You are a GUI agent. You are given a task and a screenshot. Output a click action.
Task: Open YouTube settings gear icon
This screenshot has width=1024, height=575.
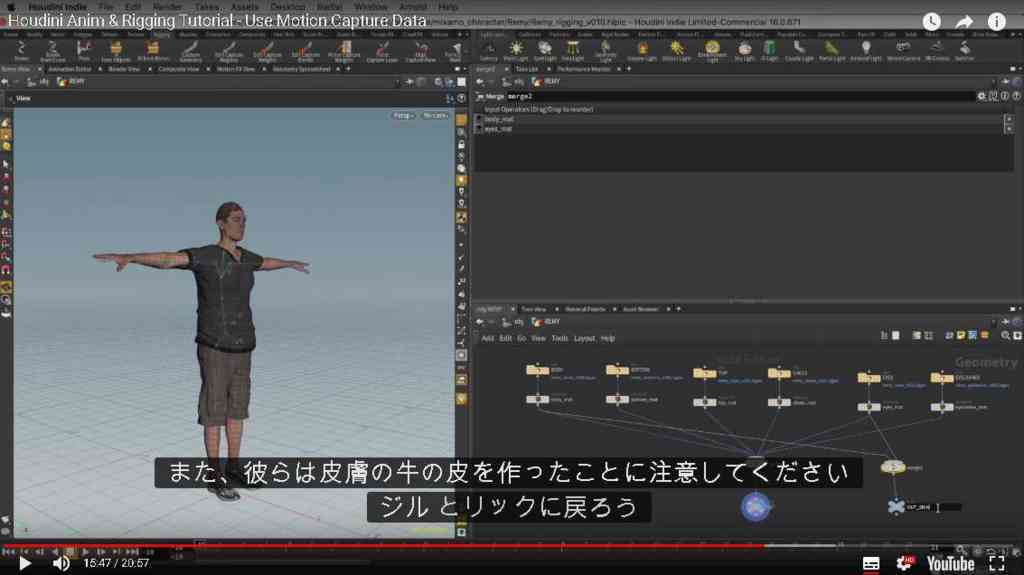904,563
